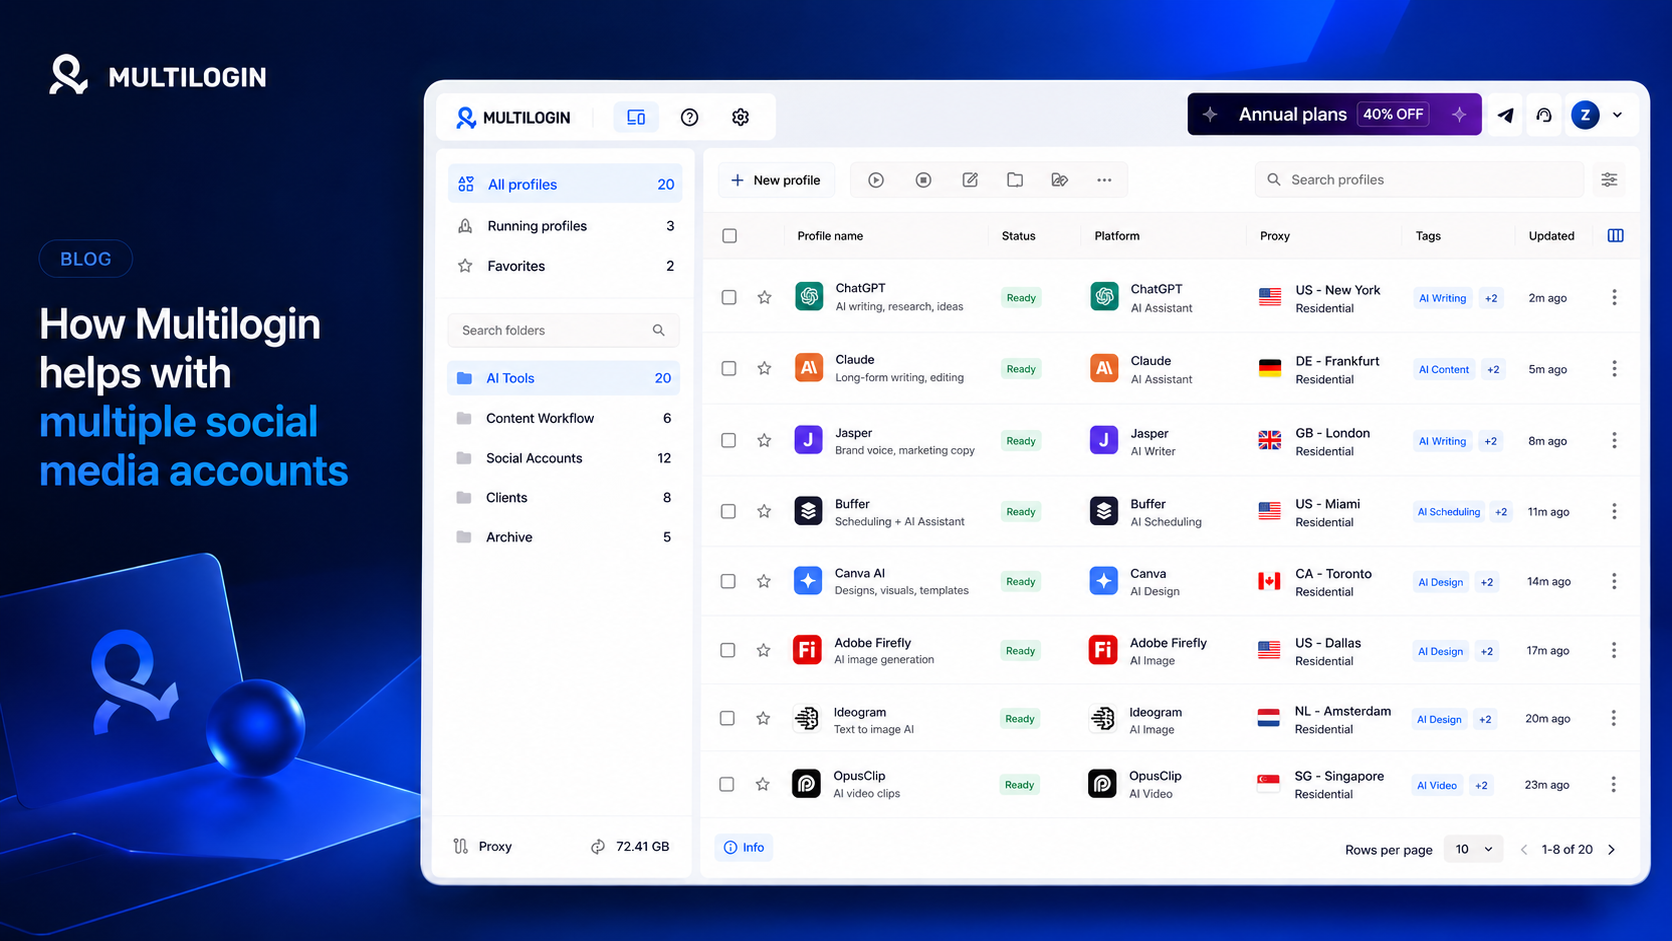Open the AI Tools folder
The image size is (1672, 941).
click(564, 378)
